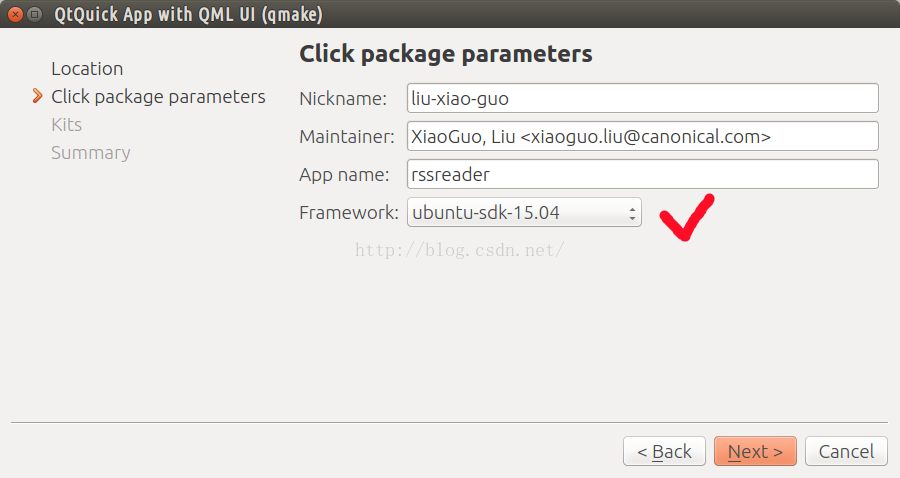Select the Click package parameters step
900x478 pixels.
[x=158, y=97]
